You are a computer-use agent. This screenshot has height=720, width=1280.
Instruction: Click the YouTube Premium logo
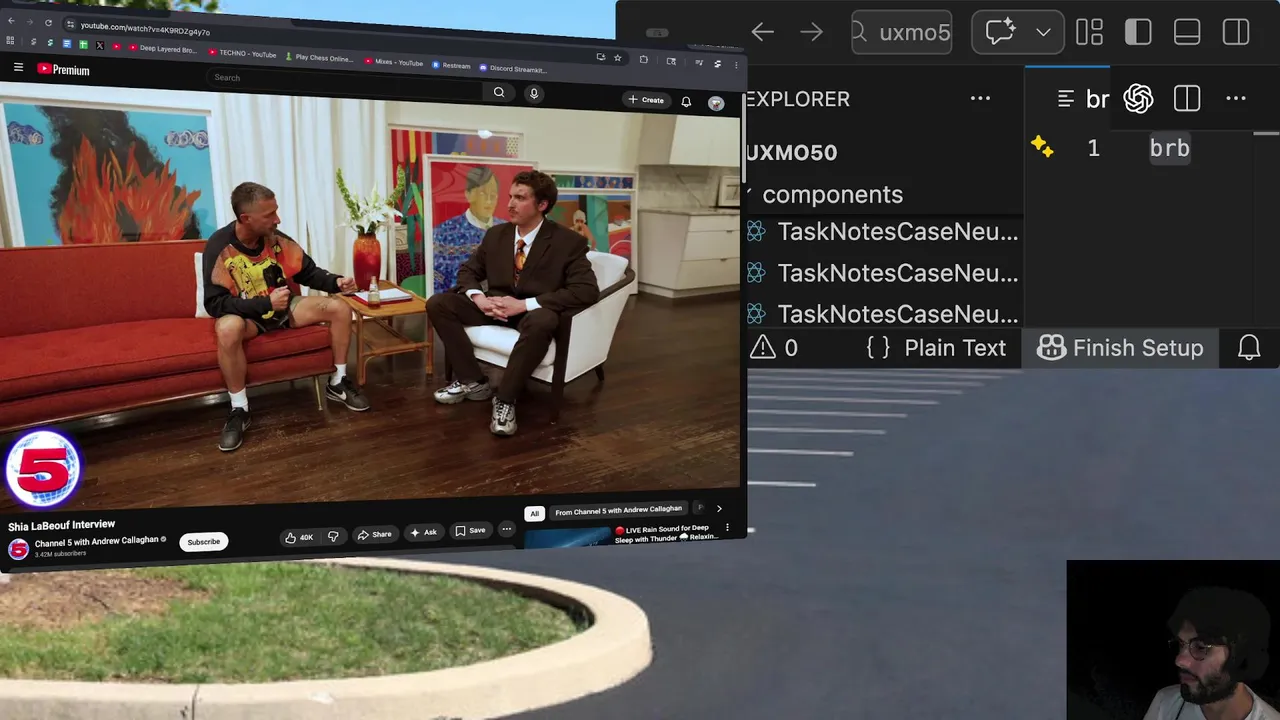(x=64, y=70)
